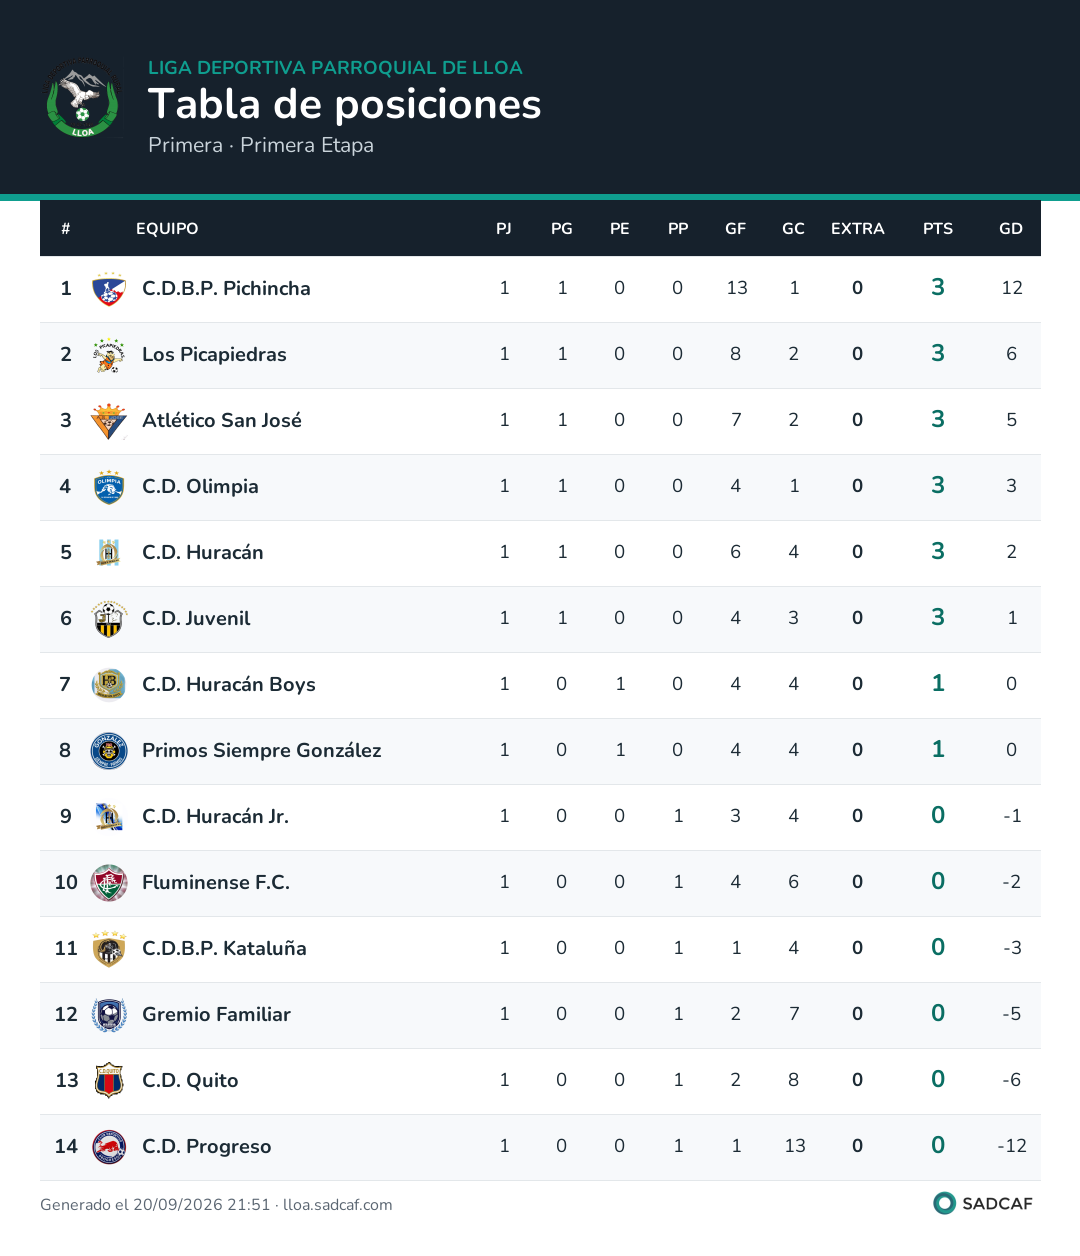Open Primos Siempre González team name

coord(262,750)
